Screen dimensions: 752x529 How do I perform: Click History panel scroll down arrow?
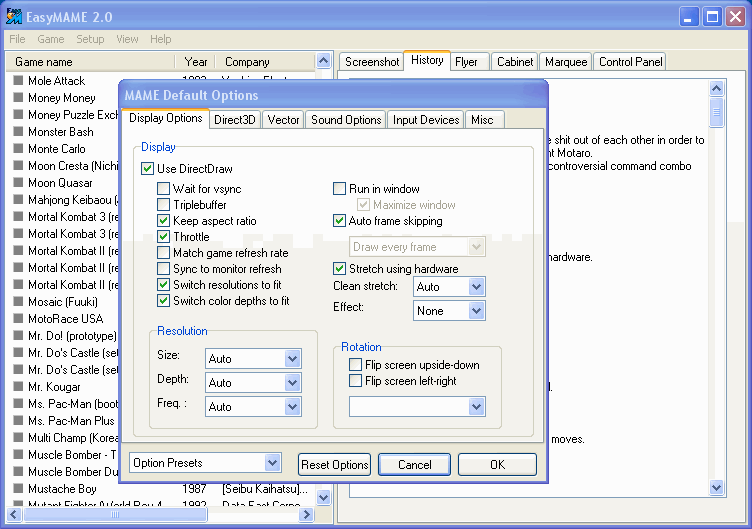[717, 488]
